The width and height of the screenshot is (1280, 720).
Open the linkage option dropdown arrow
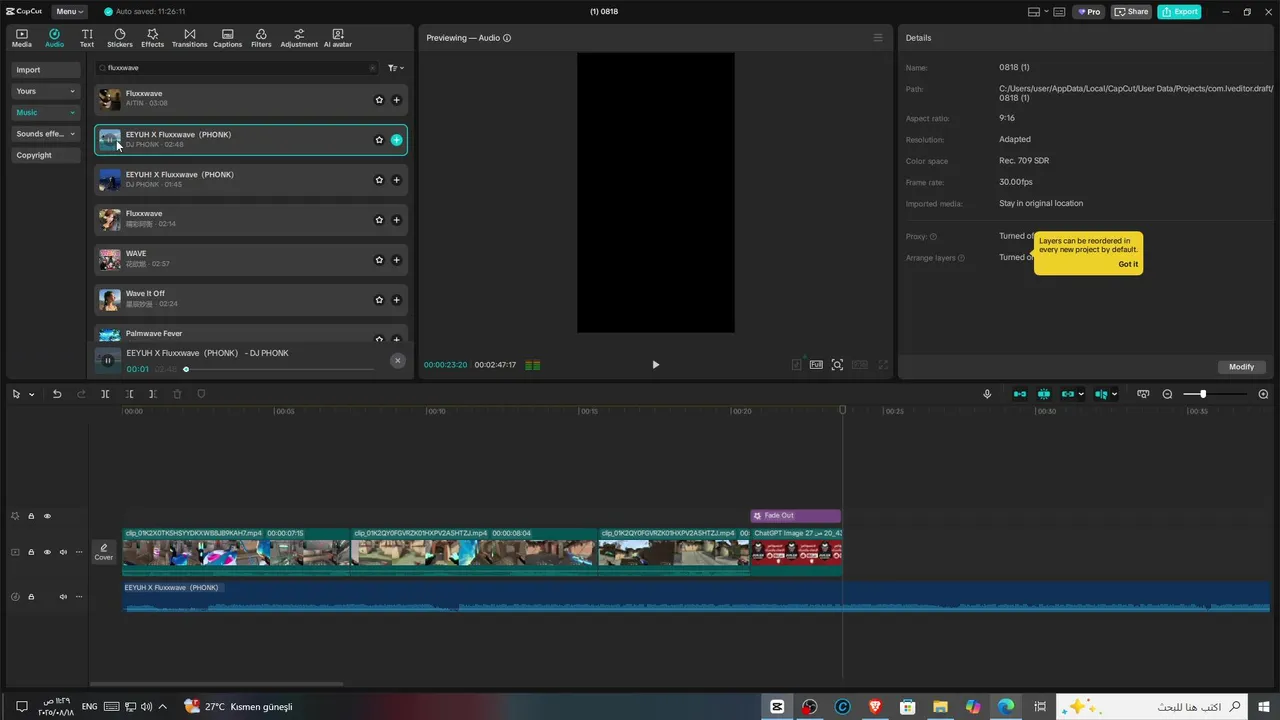click(1081, 394)
